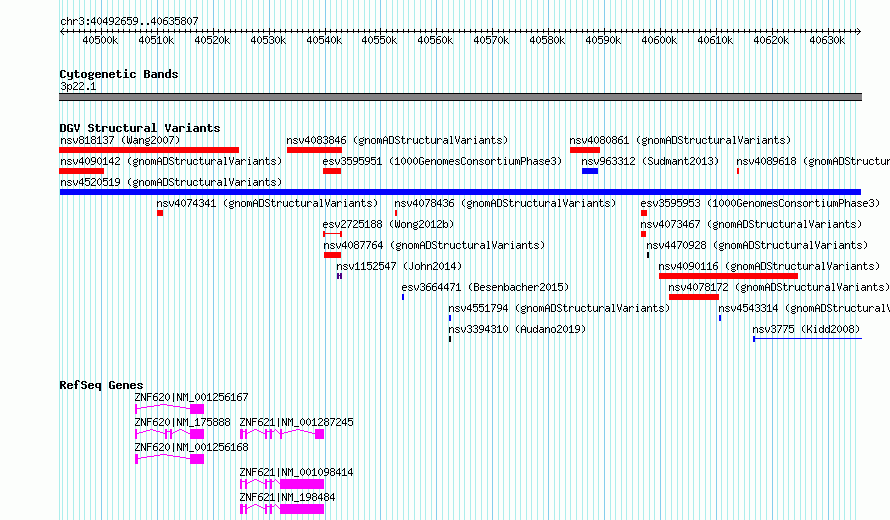Click the 40600k ruler position

click(x=659, y=40)
